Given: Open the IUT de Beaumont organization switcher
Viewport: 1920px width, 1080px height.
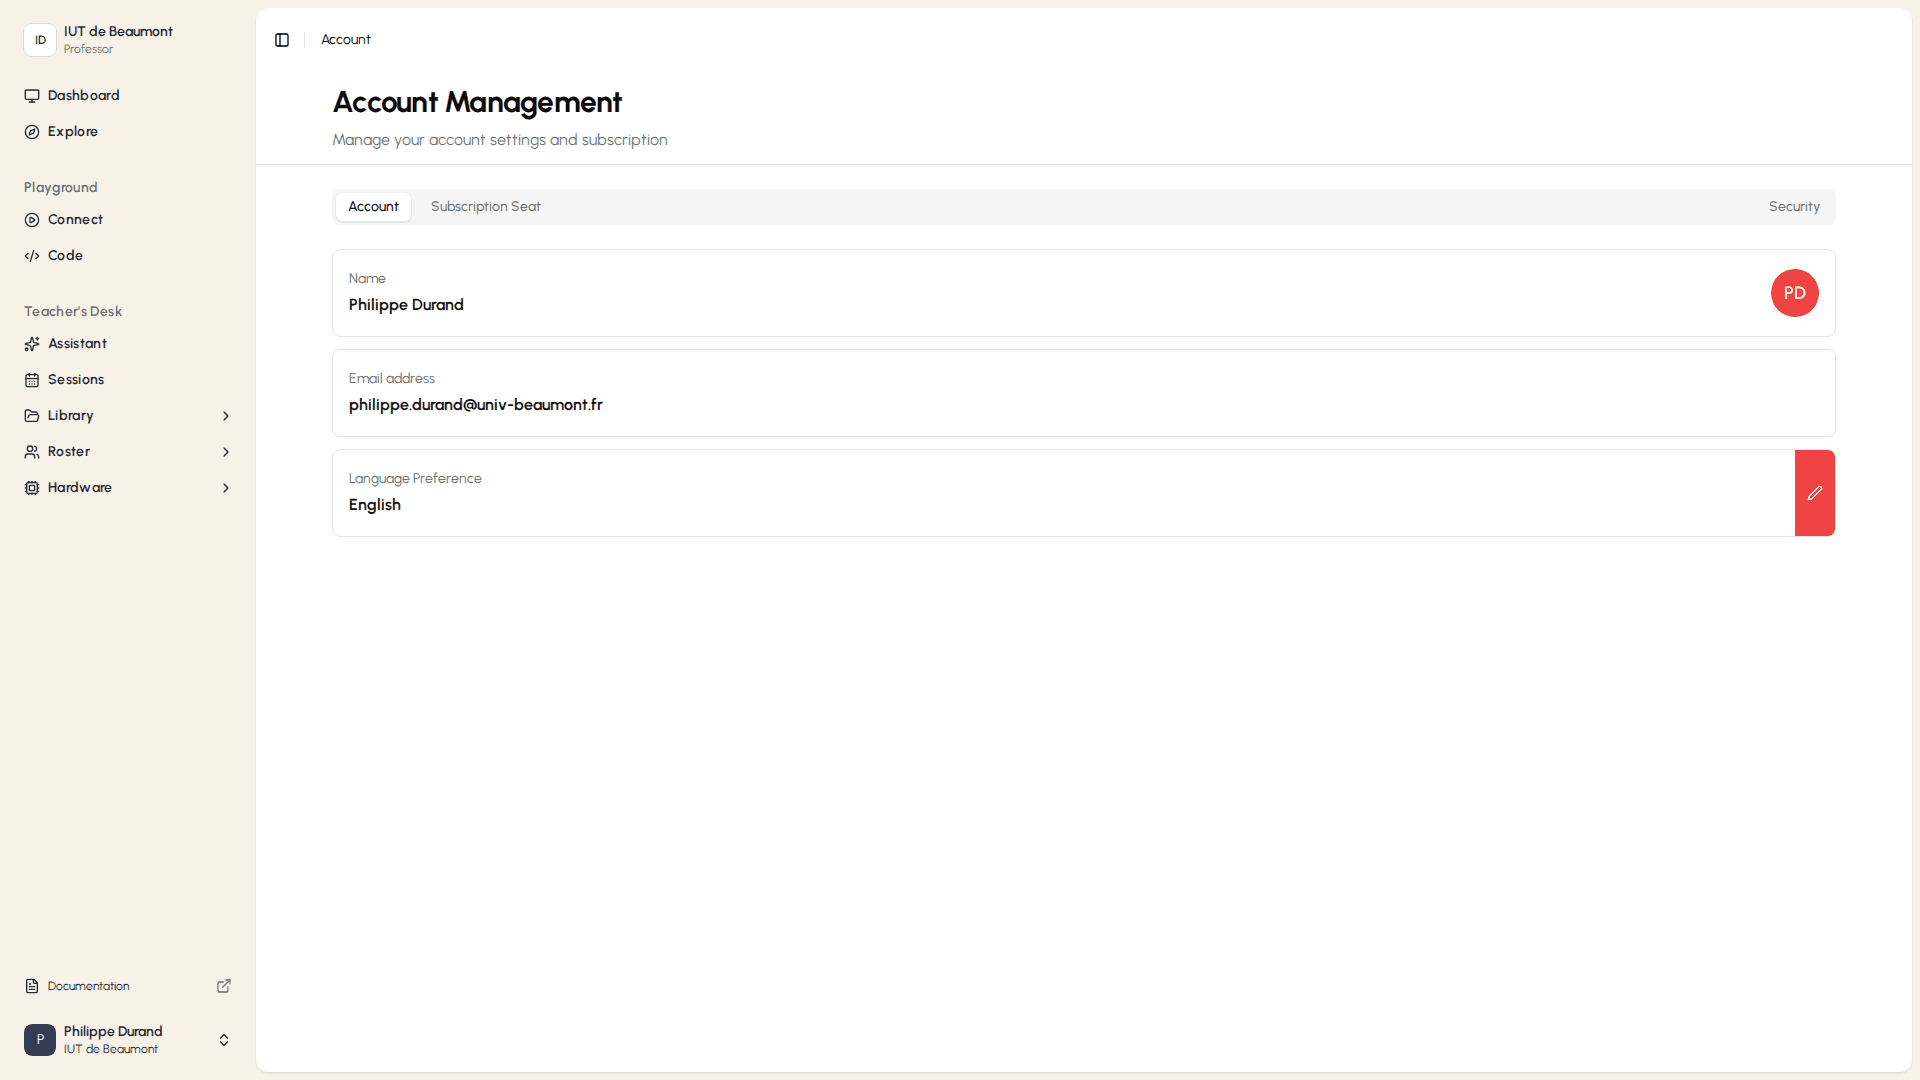Looking at the screenshot, I should [128, 40].
